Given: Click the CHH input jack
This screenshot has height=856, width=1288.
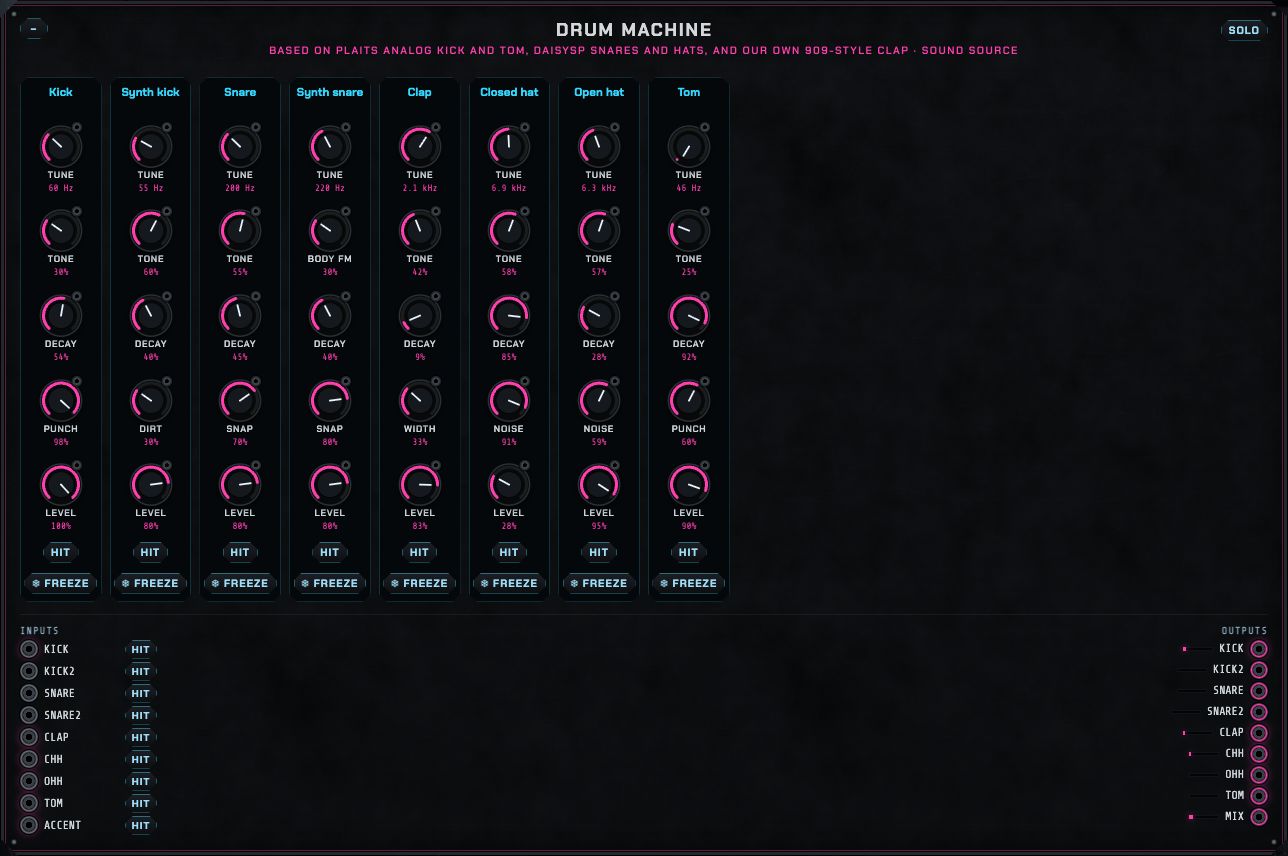Looking at the screenshot, I should pos(29,759).
